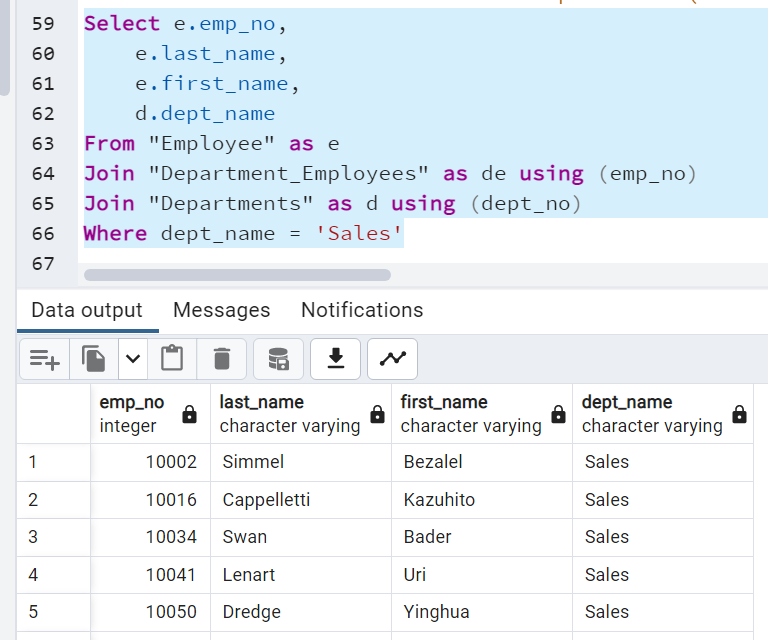Click the 'Simmel' last name cell

click(301, 462)
